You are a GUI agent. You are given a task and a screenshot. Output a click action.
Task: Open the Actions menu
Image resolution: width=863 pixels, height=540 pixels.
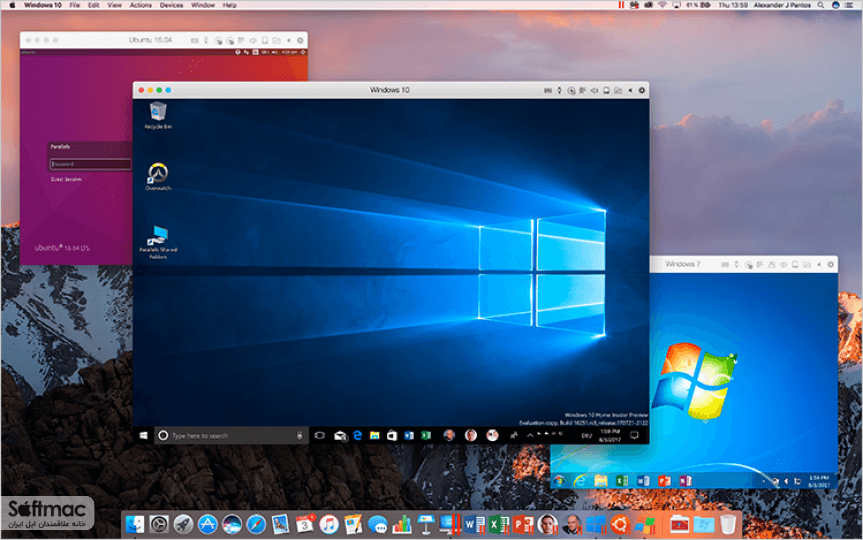pos(141,5)
